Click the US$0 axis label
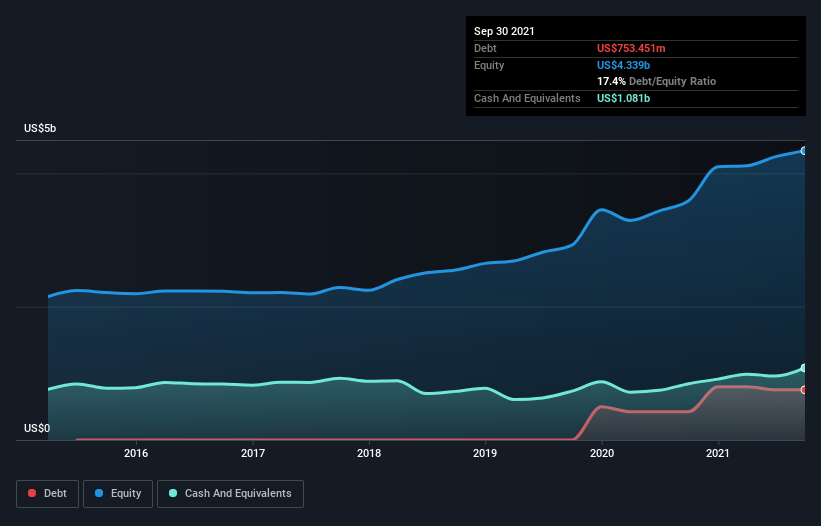This screenshot has height=526, width=821. pos(37,428)
